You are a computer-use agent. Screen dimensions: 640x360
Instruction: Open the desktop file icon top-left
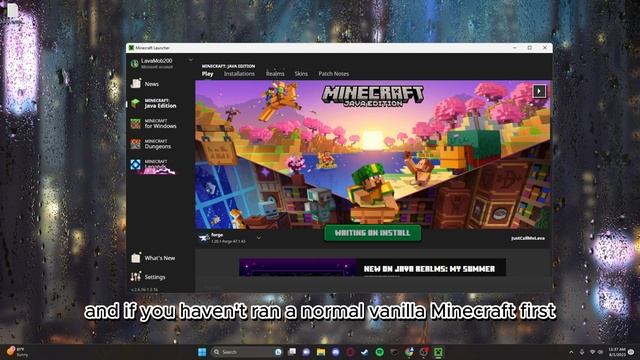pos(12,11)
